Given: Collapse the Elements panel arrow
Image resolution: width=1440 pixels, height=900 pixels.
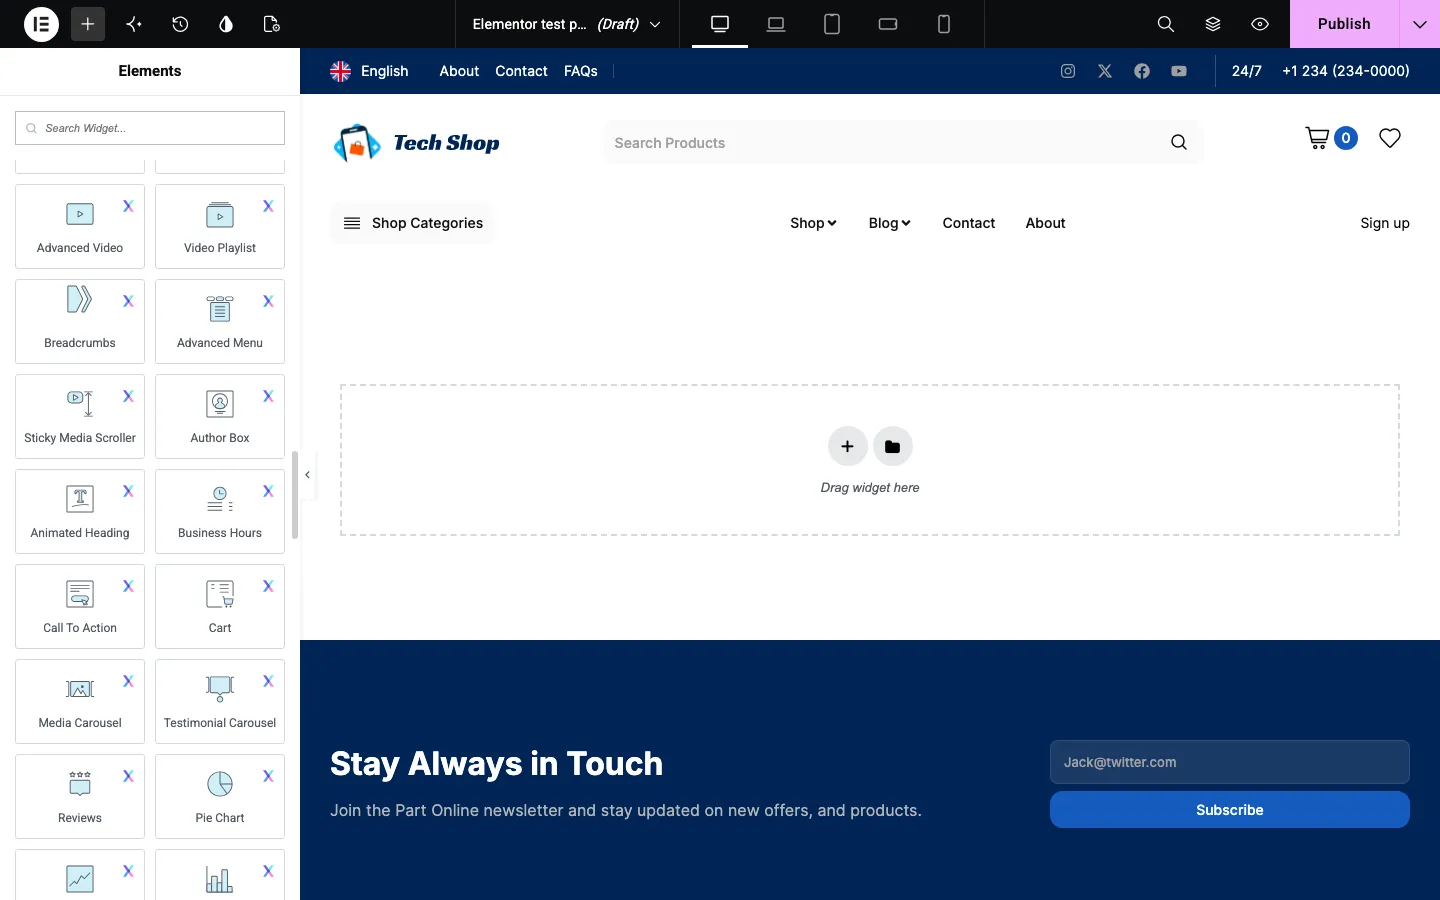Looking at the screenshot, I should point(307,475).
